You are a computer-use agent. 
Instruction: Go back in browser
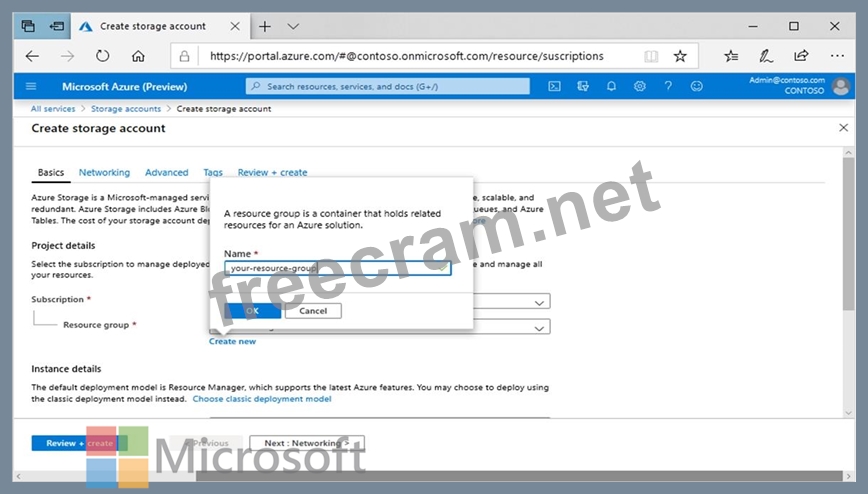click(33, 56)
